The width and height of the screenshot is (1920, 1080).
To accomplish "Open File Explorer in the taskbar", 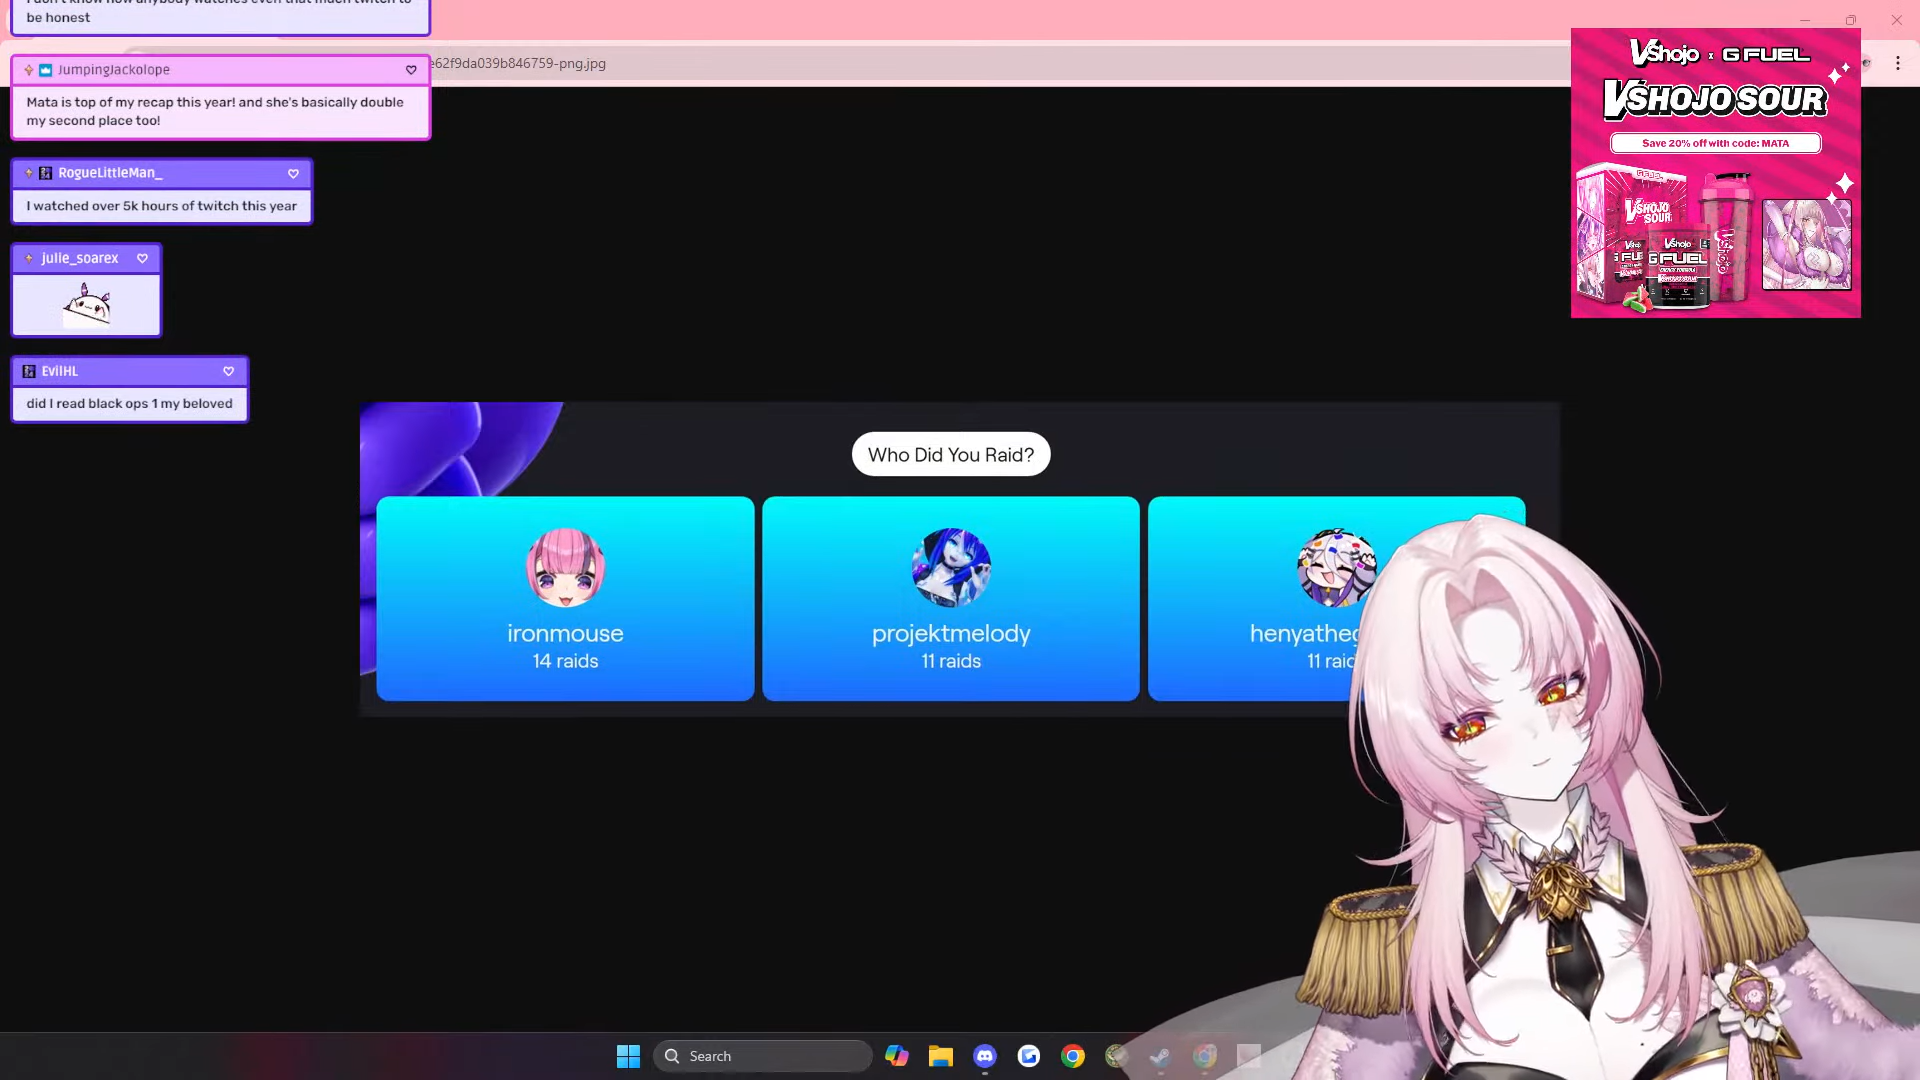I will (940, 1056).
